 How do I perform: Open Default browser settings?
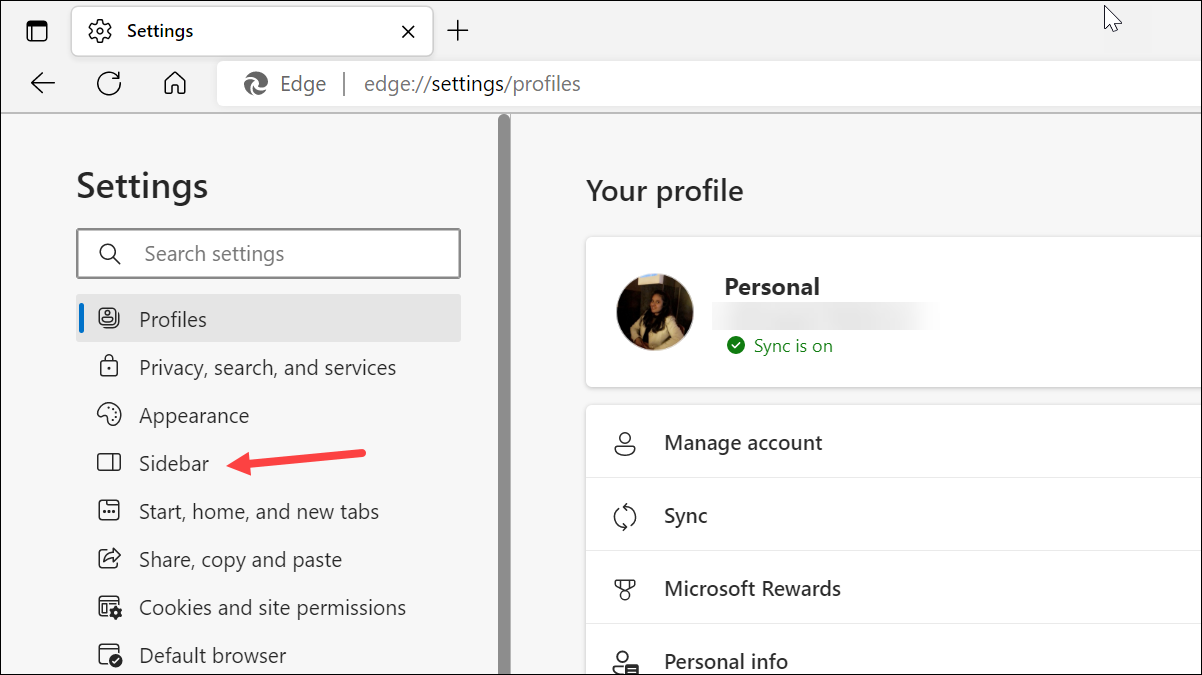click(x=268, y=655)
